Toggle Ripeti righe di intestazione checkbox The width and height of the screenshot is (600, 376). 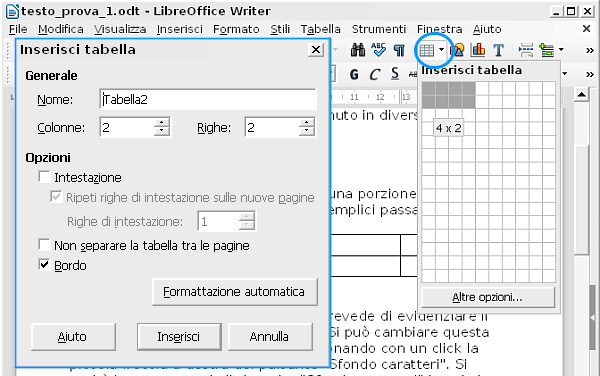(x=56, y=197)
